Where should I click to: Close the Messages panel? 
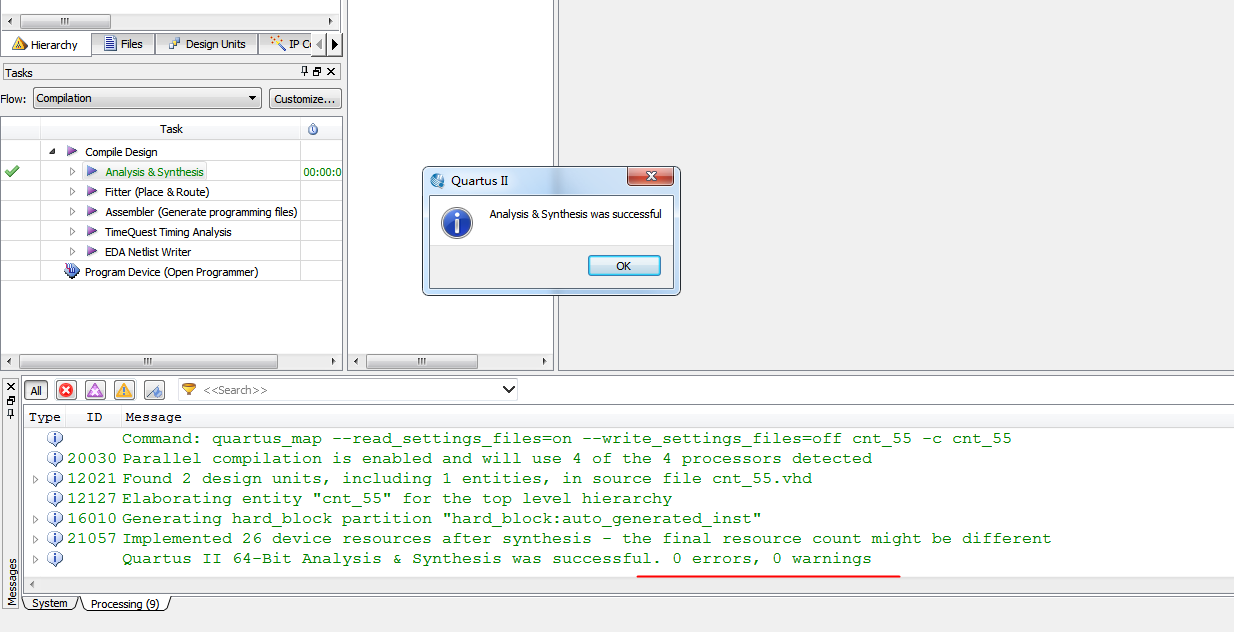[x=11, y=386]
